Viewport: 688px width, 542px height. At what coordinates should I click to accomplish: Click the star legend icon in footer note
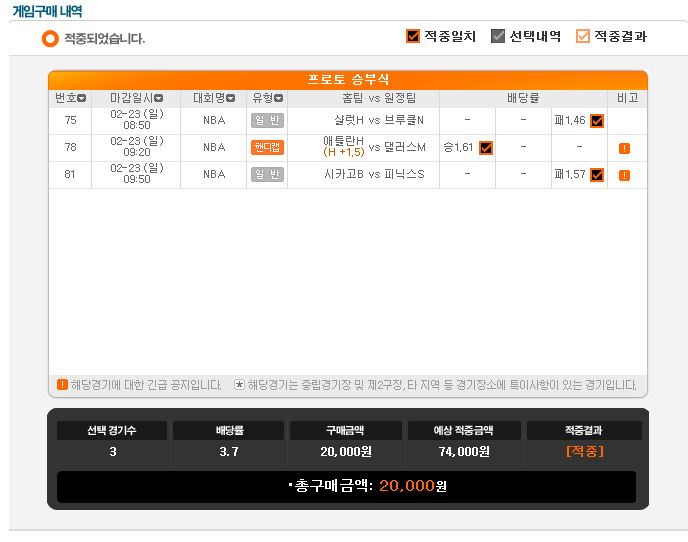239,385
